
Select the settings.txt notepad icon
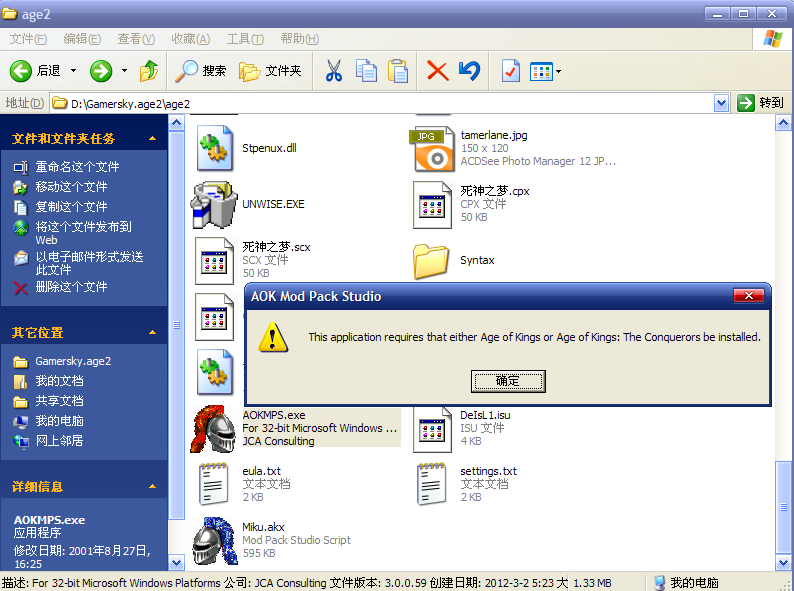coord(431,484)
